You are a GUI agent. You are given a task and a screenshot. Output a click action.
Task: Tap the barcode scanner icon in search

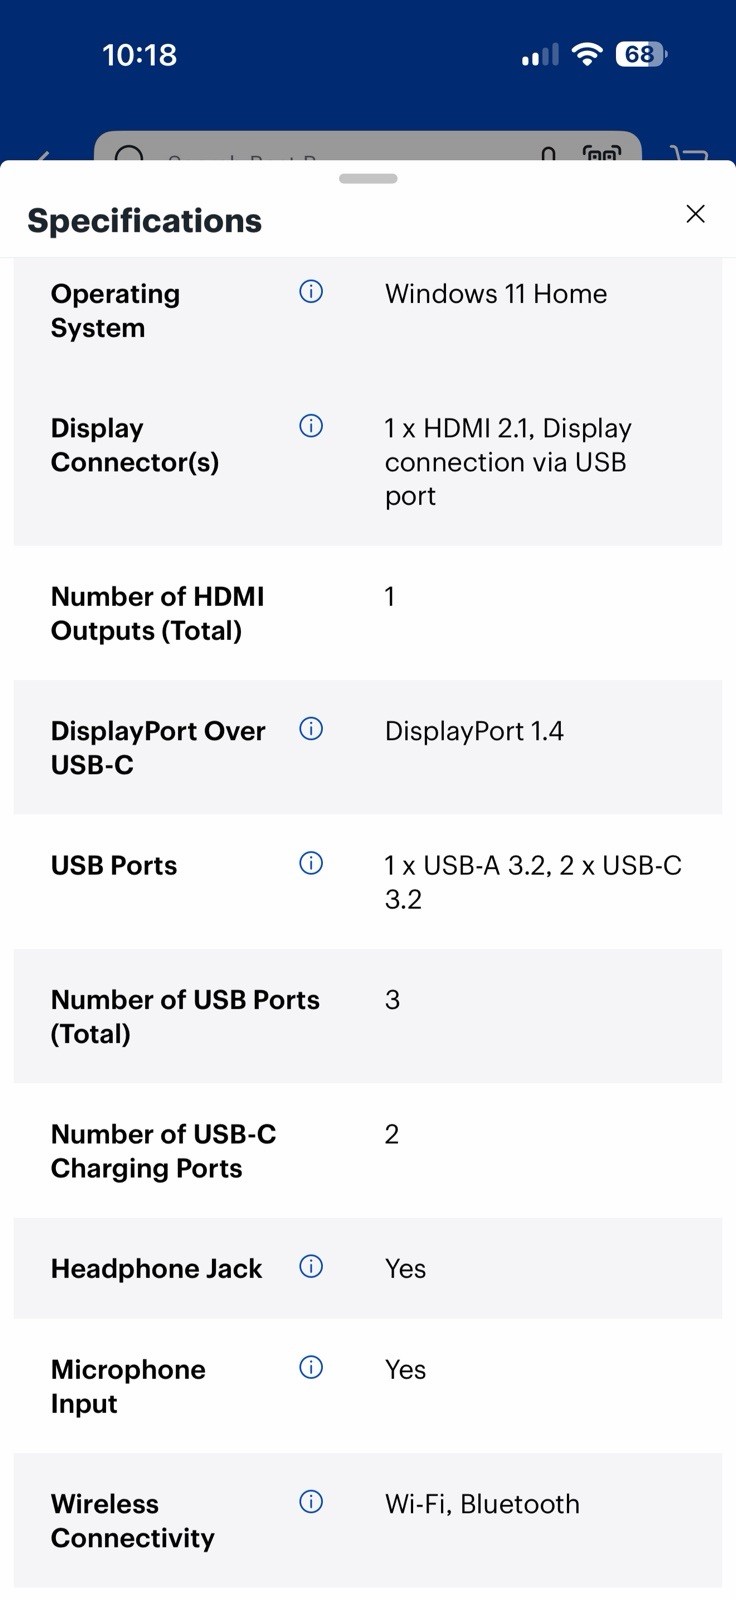[x=602, y=153]
